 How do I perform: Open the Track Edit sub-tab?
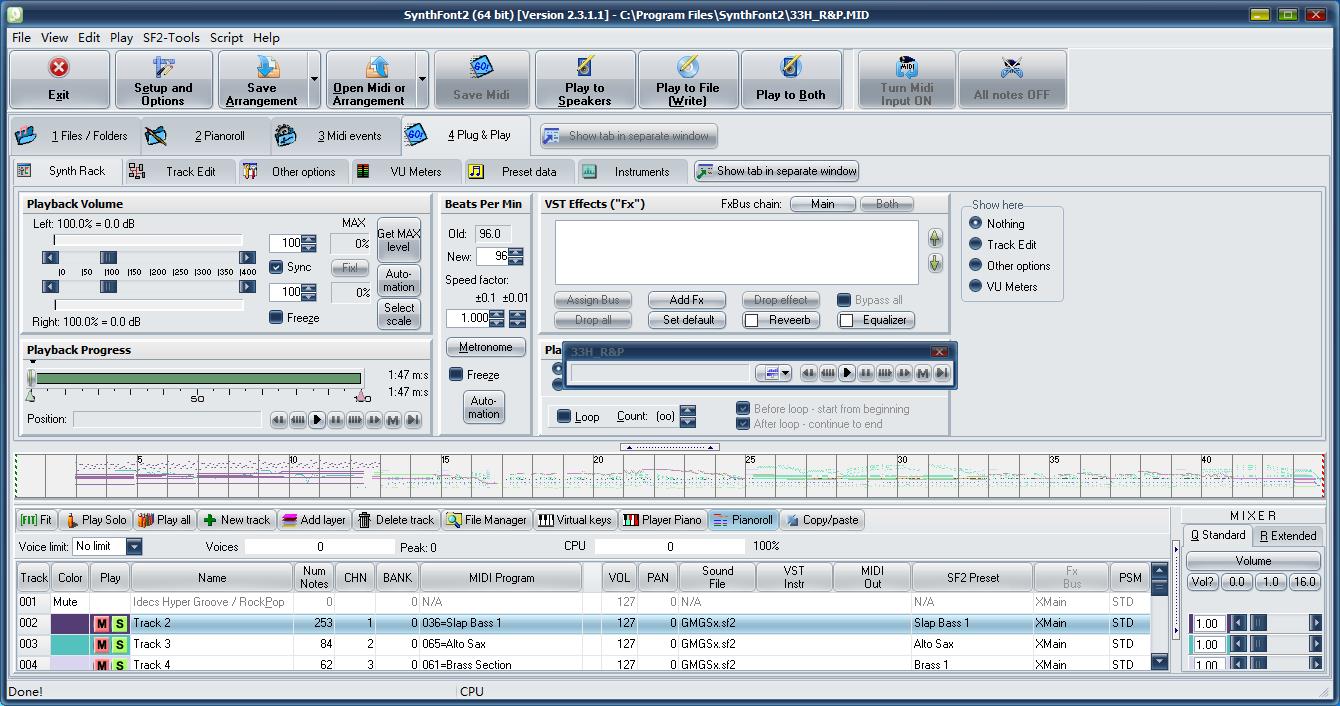pos(179,171)
